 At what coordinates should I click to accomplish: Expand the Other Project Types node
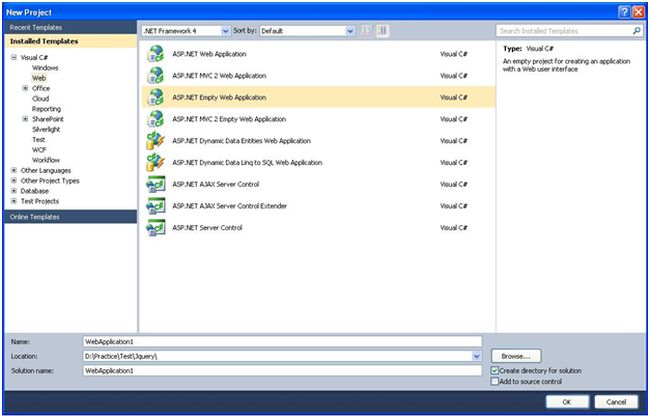[x=14, y=180]
